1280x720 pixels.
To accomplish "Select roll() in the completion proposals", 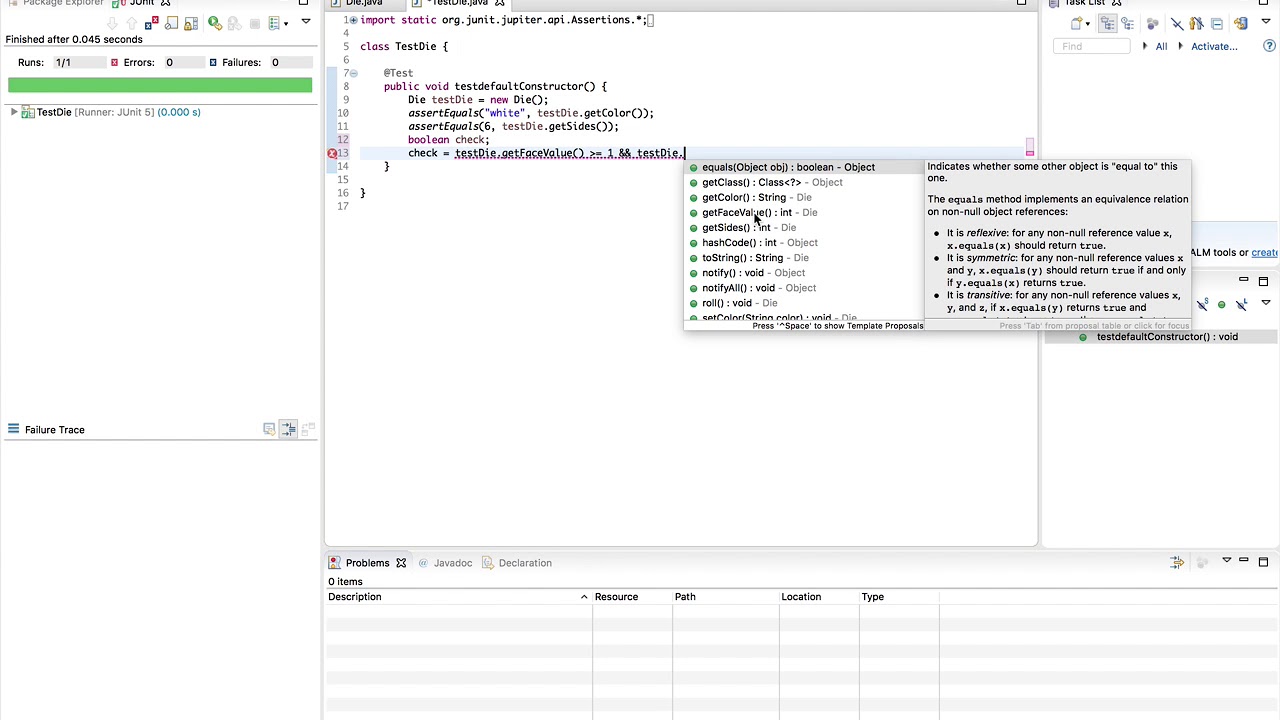I will tap(803, 302).
